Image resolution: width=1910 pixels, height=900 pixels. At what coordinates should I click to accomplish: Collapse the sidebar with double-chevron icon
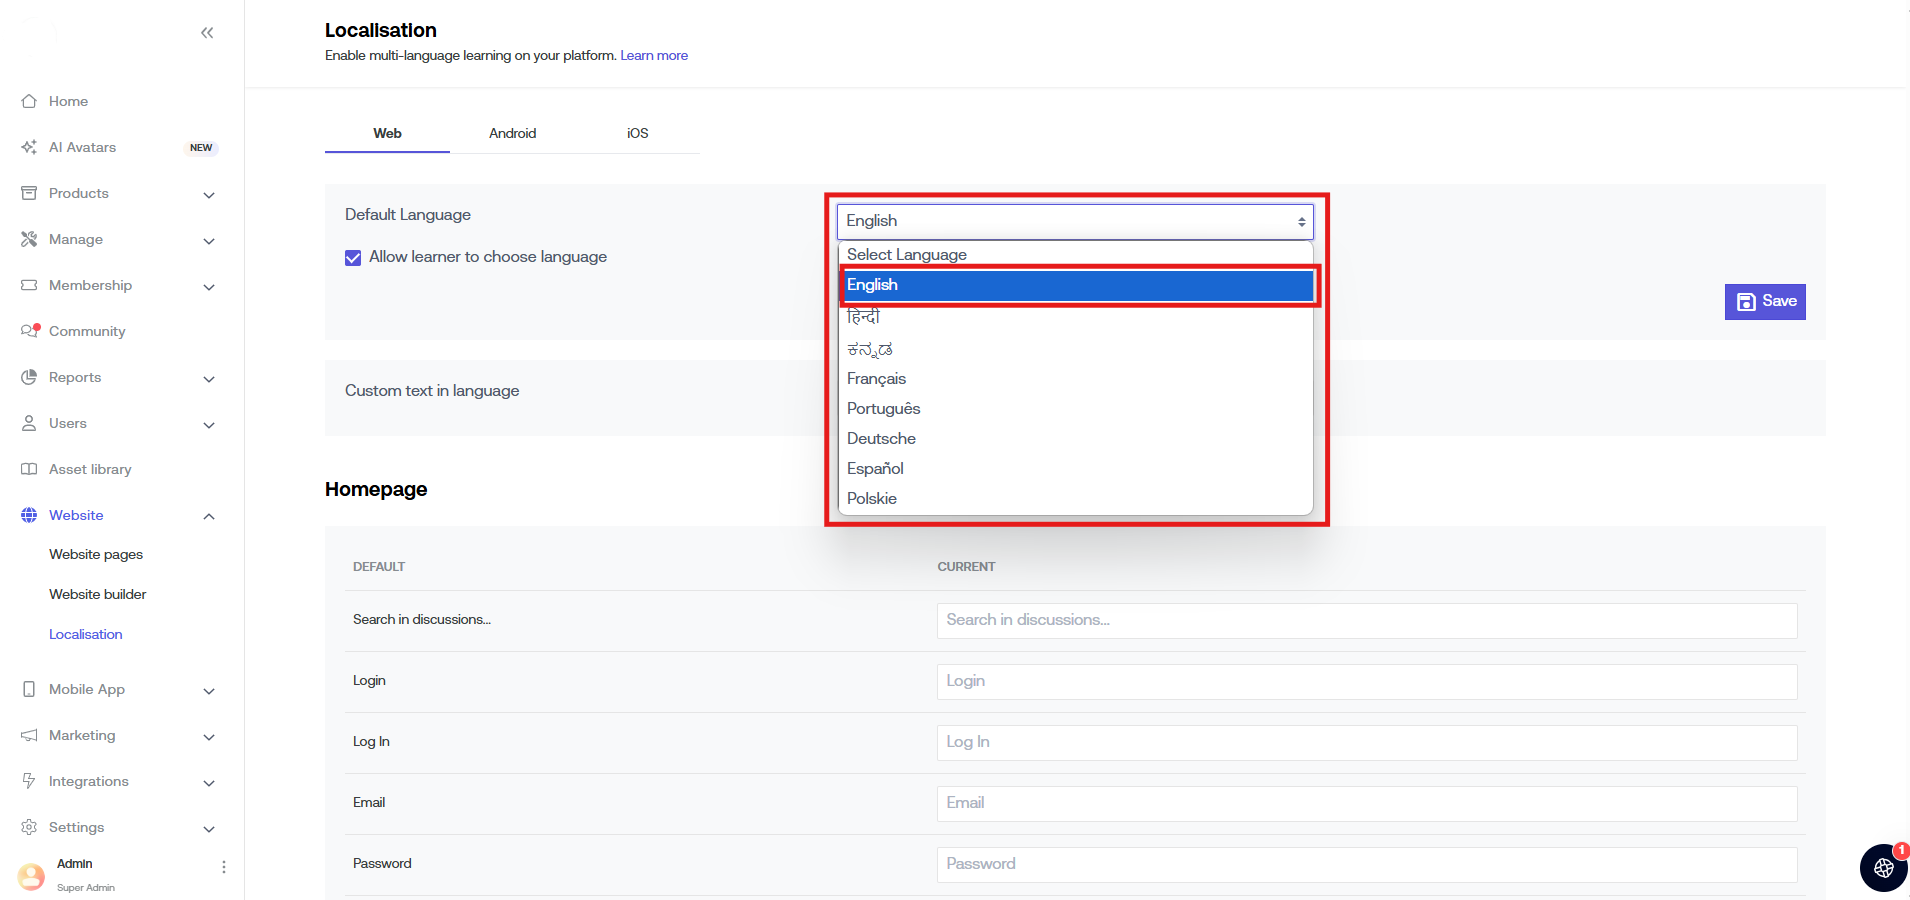207,33
